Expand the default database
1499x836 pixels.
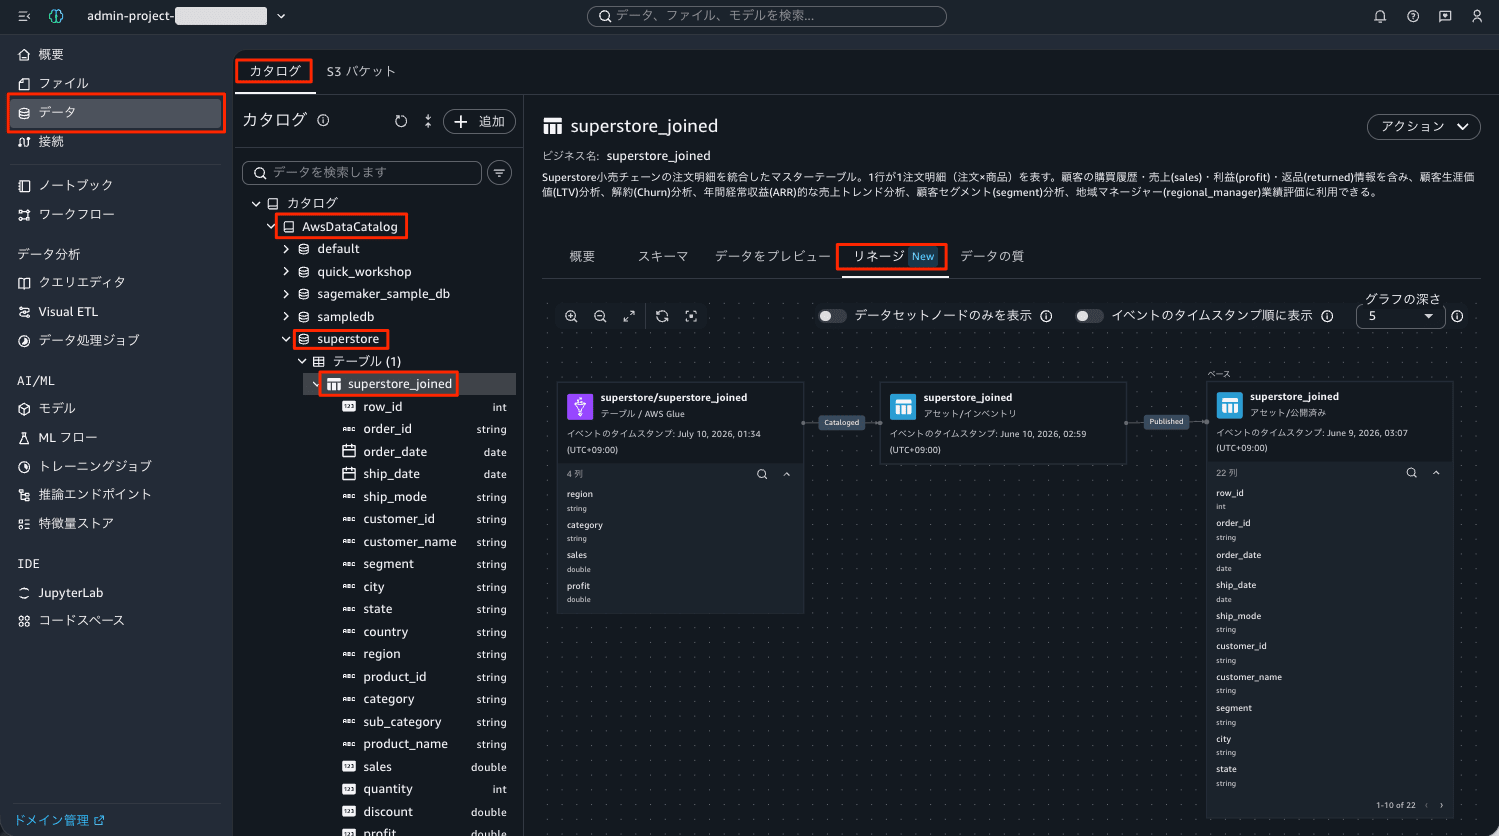point(286,249)
